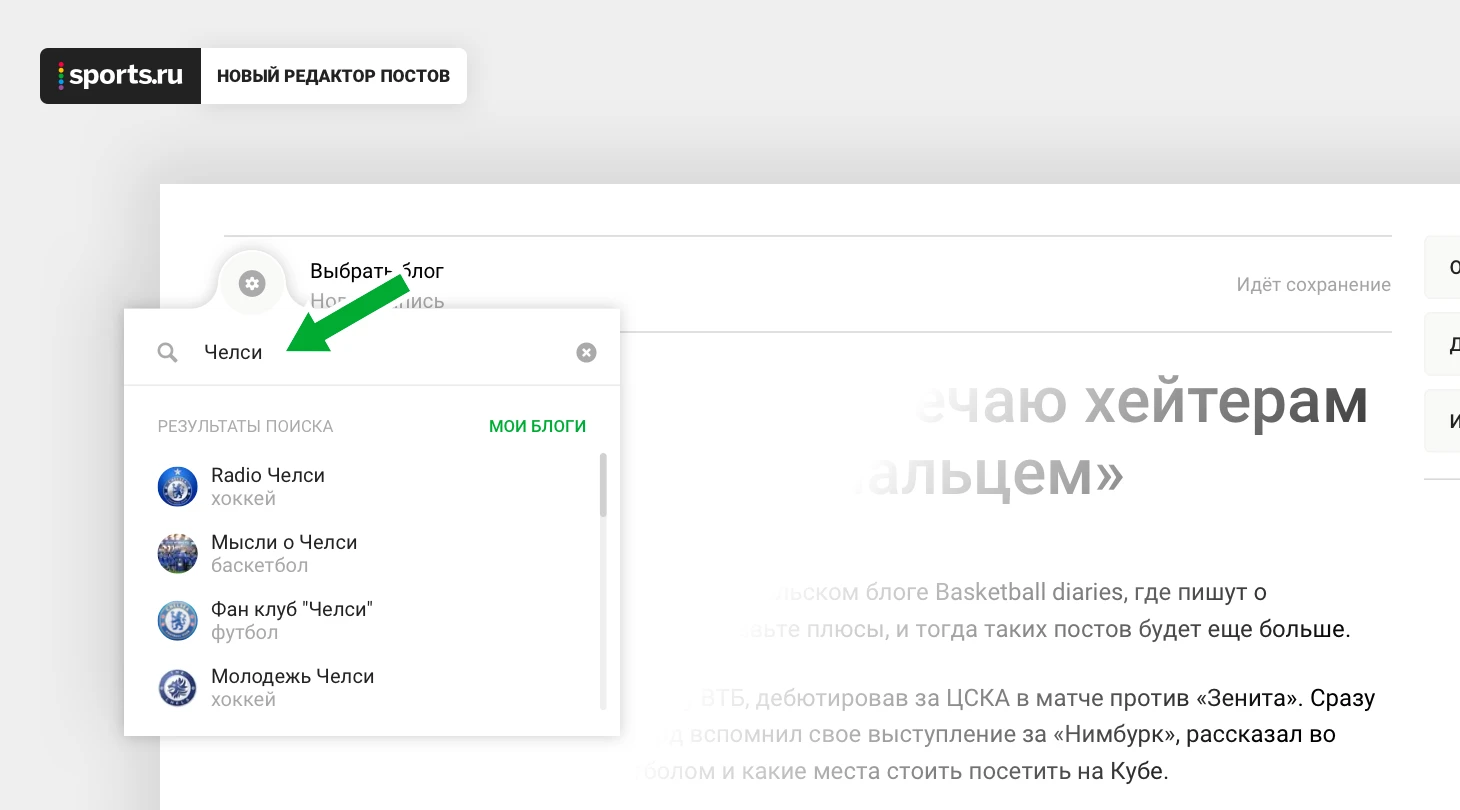Screen dimensions: 1460x810
Task: Click the Молодежь Челси blog avatar
Action: (x=178, y=688)
